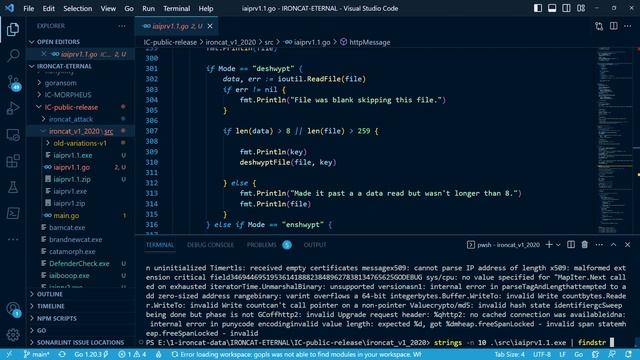Open terminal panel more actions

point(599,244)
